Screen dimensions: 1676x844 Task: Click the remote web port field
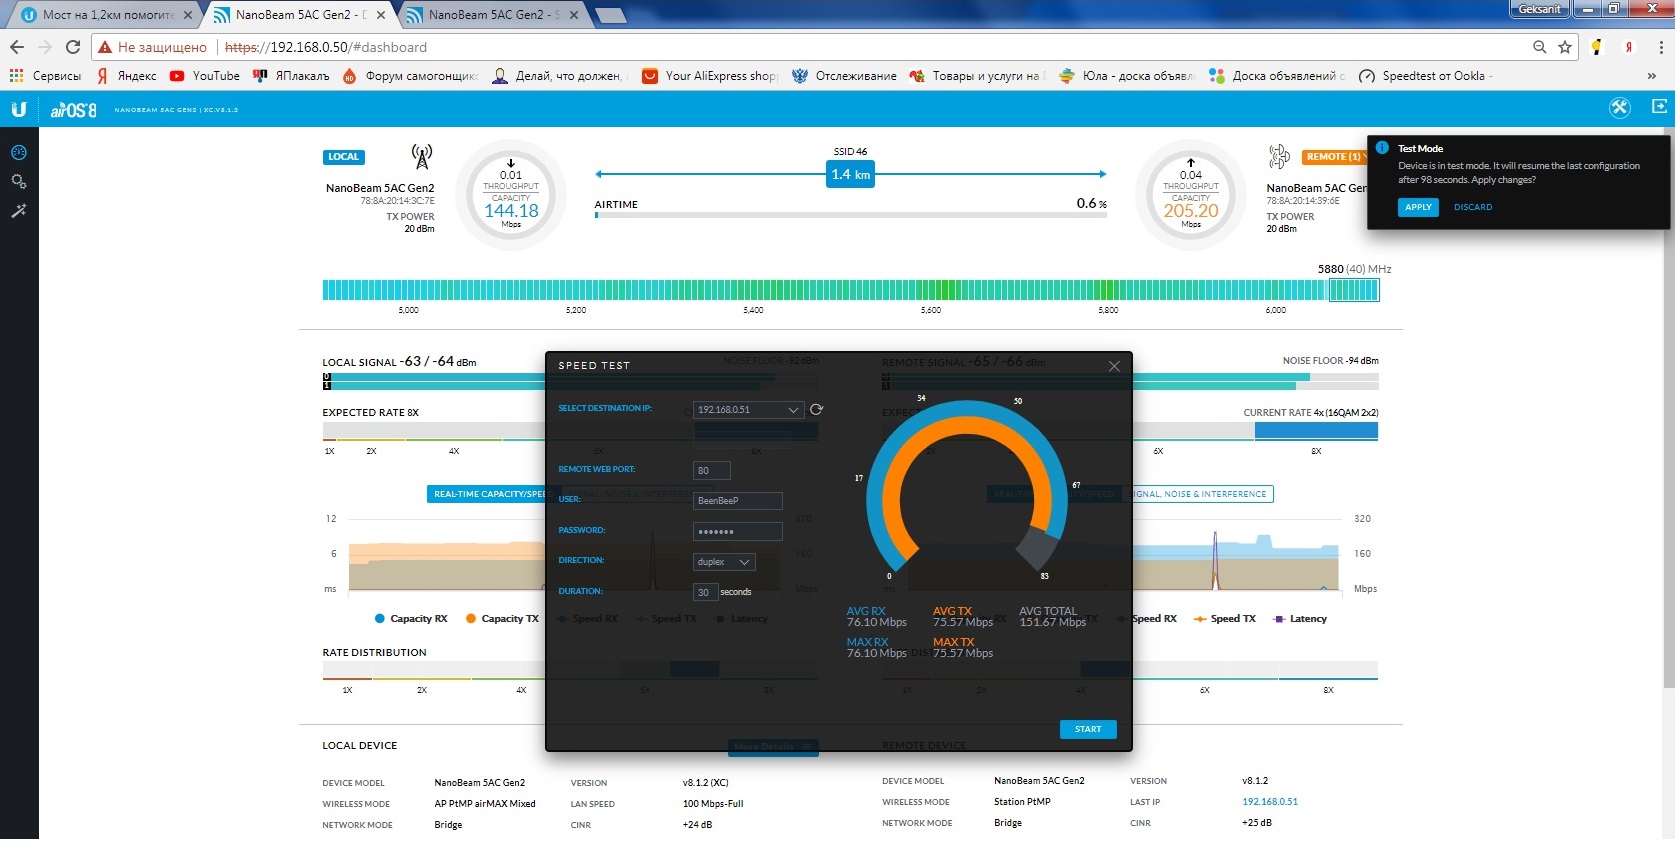[712, 470]
